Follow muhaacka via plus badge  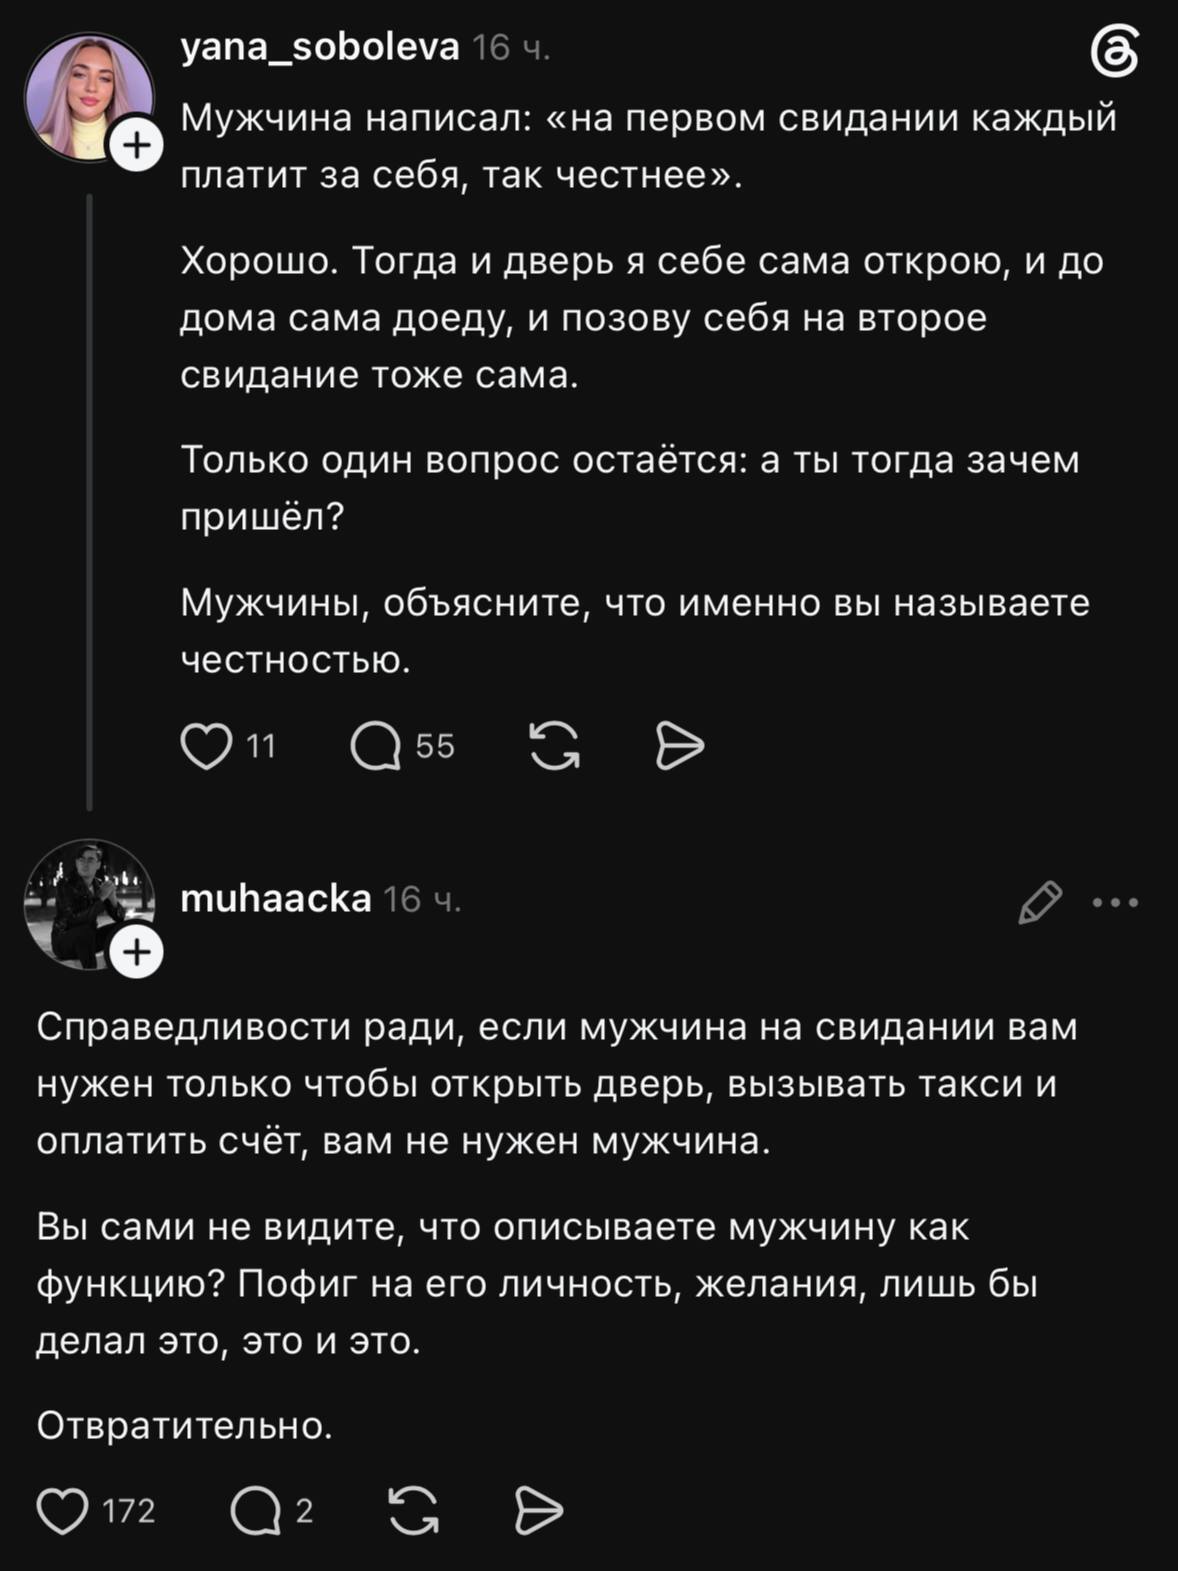pos(136,952)
